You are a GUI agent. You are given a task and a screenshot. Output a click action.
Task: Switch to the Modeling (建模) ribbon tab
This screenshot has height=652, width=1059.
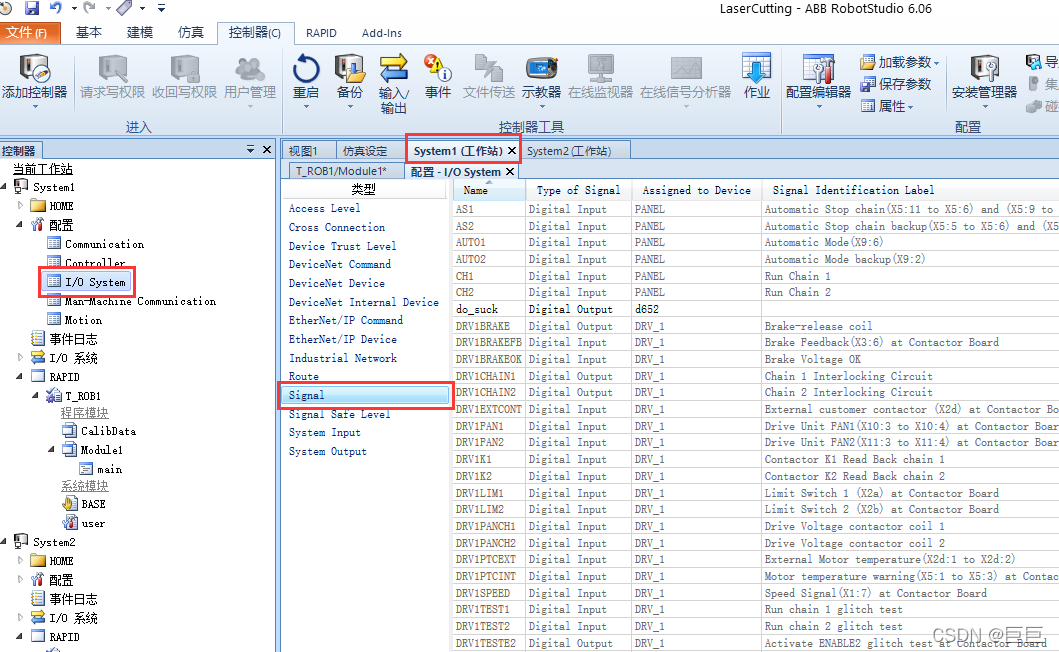140,32
